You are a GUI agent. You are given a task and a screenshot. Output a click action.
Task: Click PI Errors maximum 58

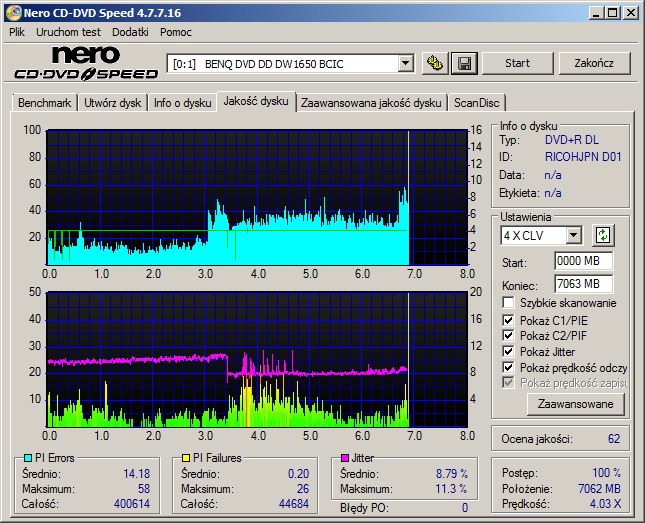click(144, 489)
